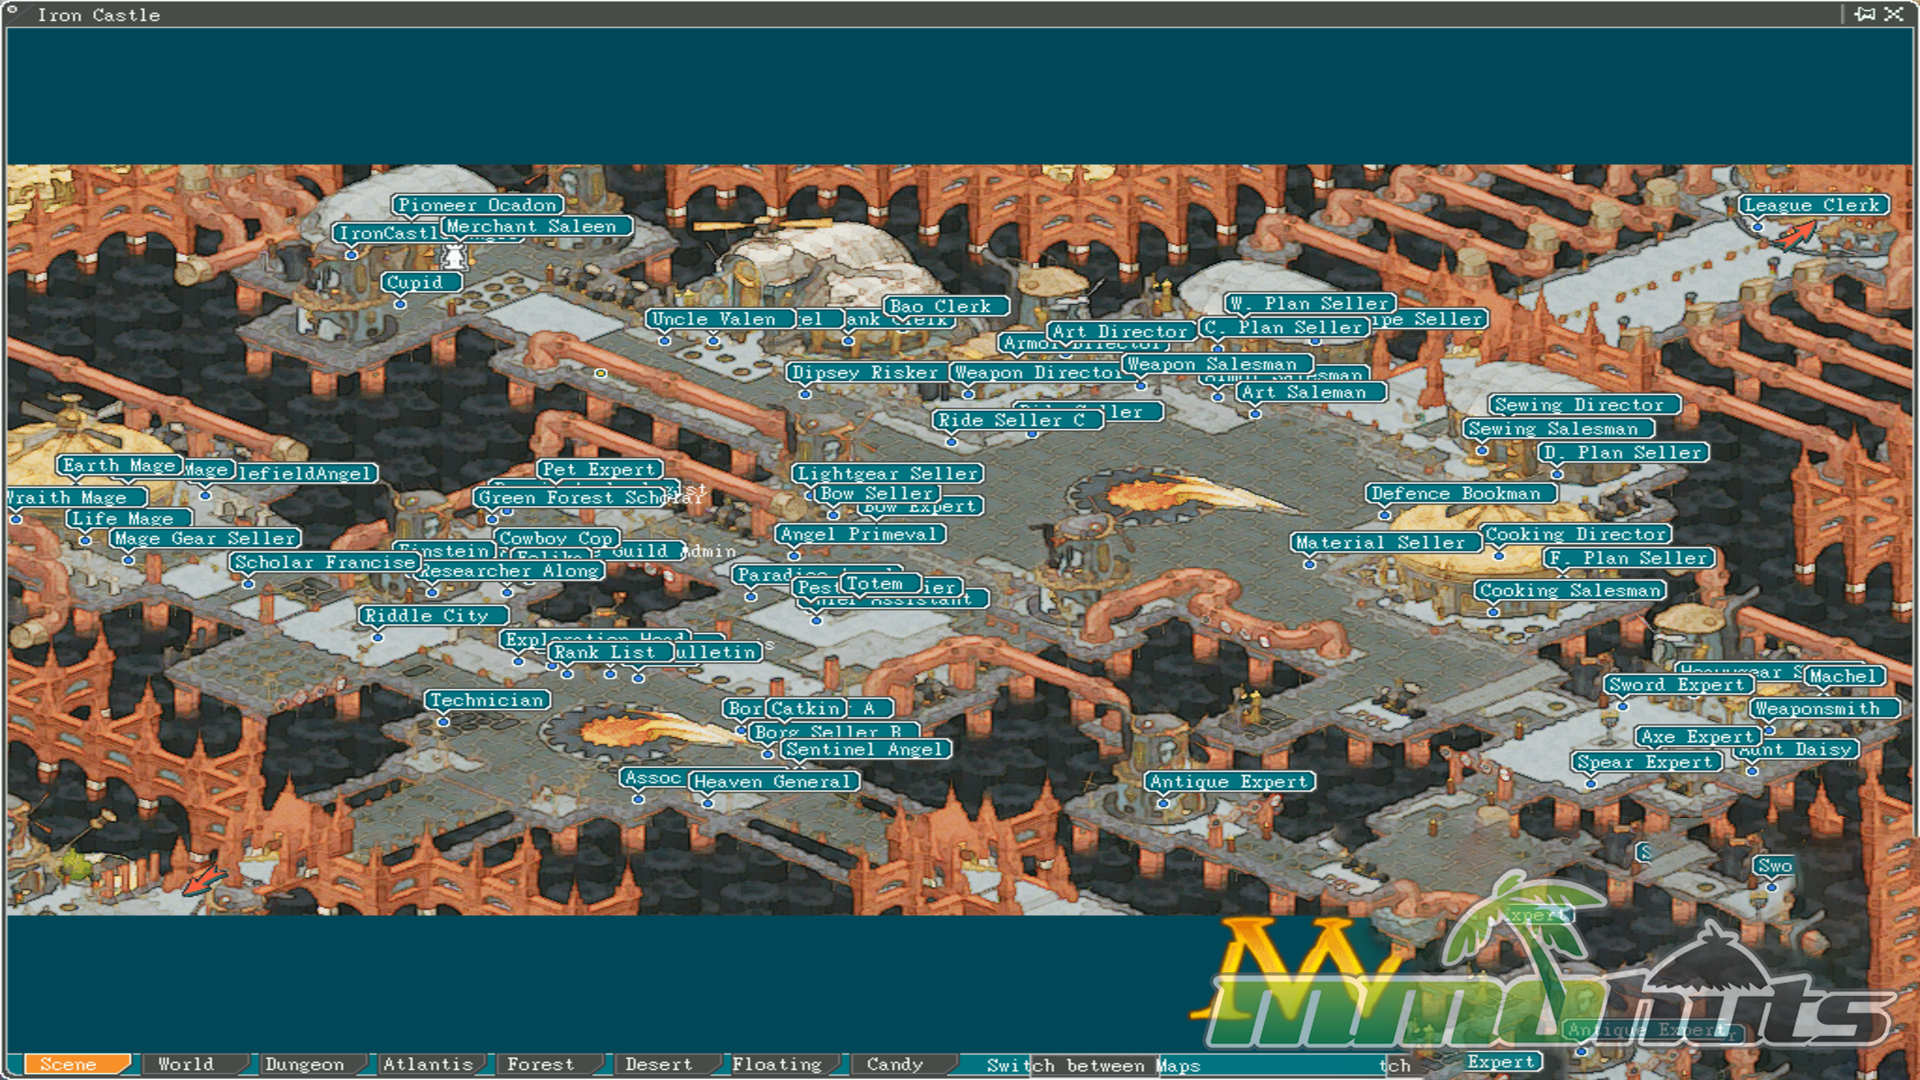Click the red arrow near League Clerk
The width and height of the screenshot is (1920, 1080).
1797,236
